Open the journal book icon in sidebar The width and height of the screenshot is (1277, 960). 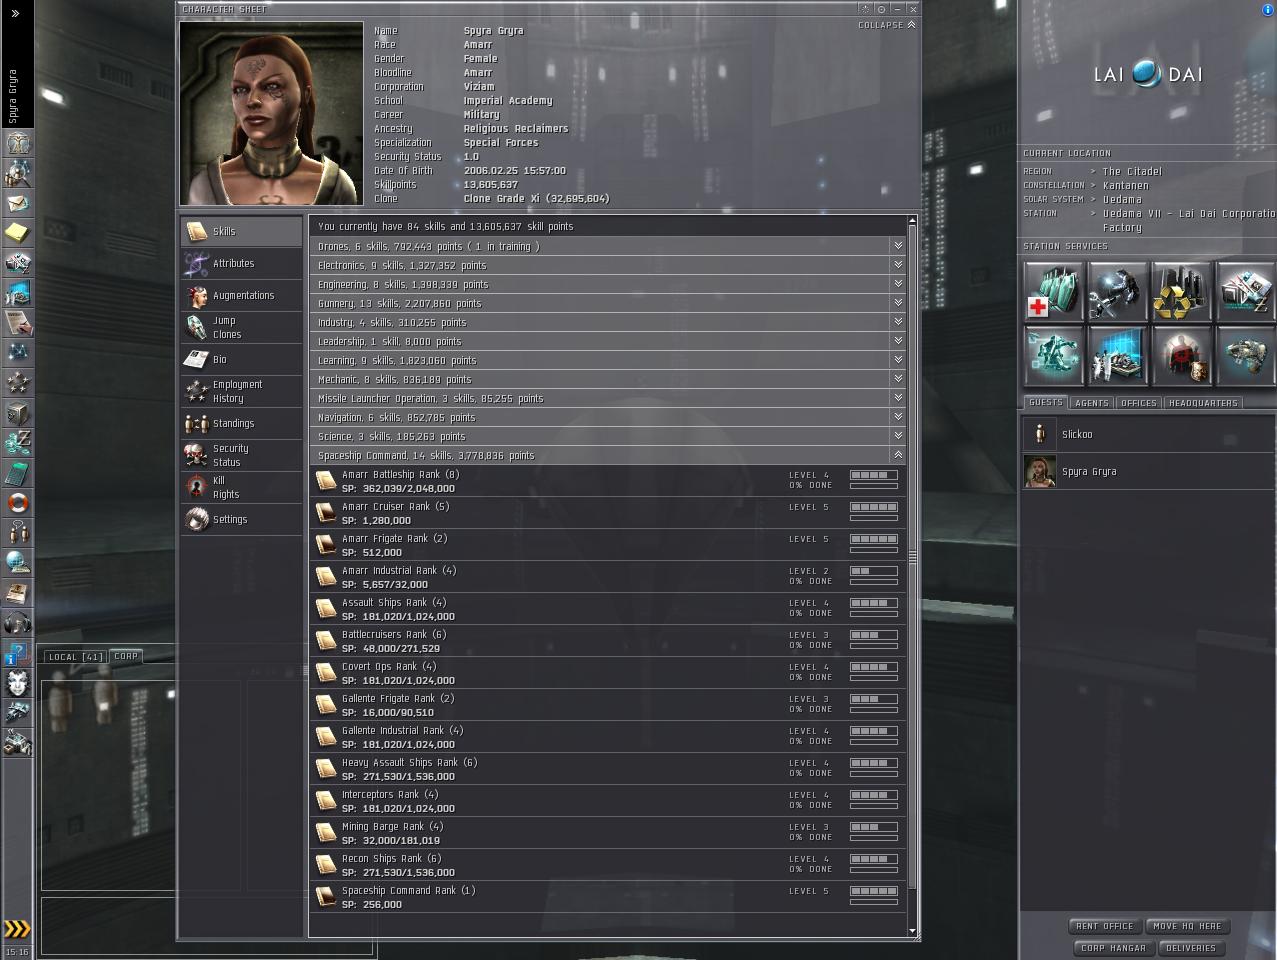17,593
